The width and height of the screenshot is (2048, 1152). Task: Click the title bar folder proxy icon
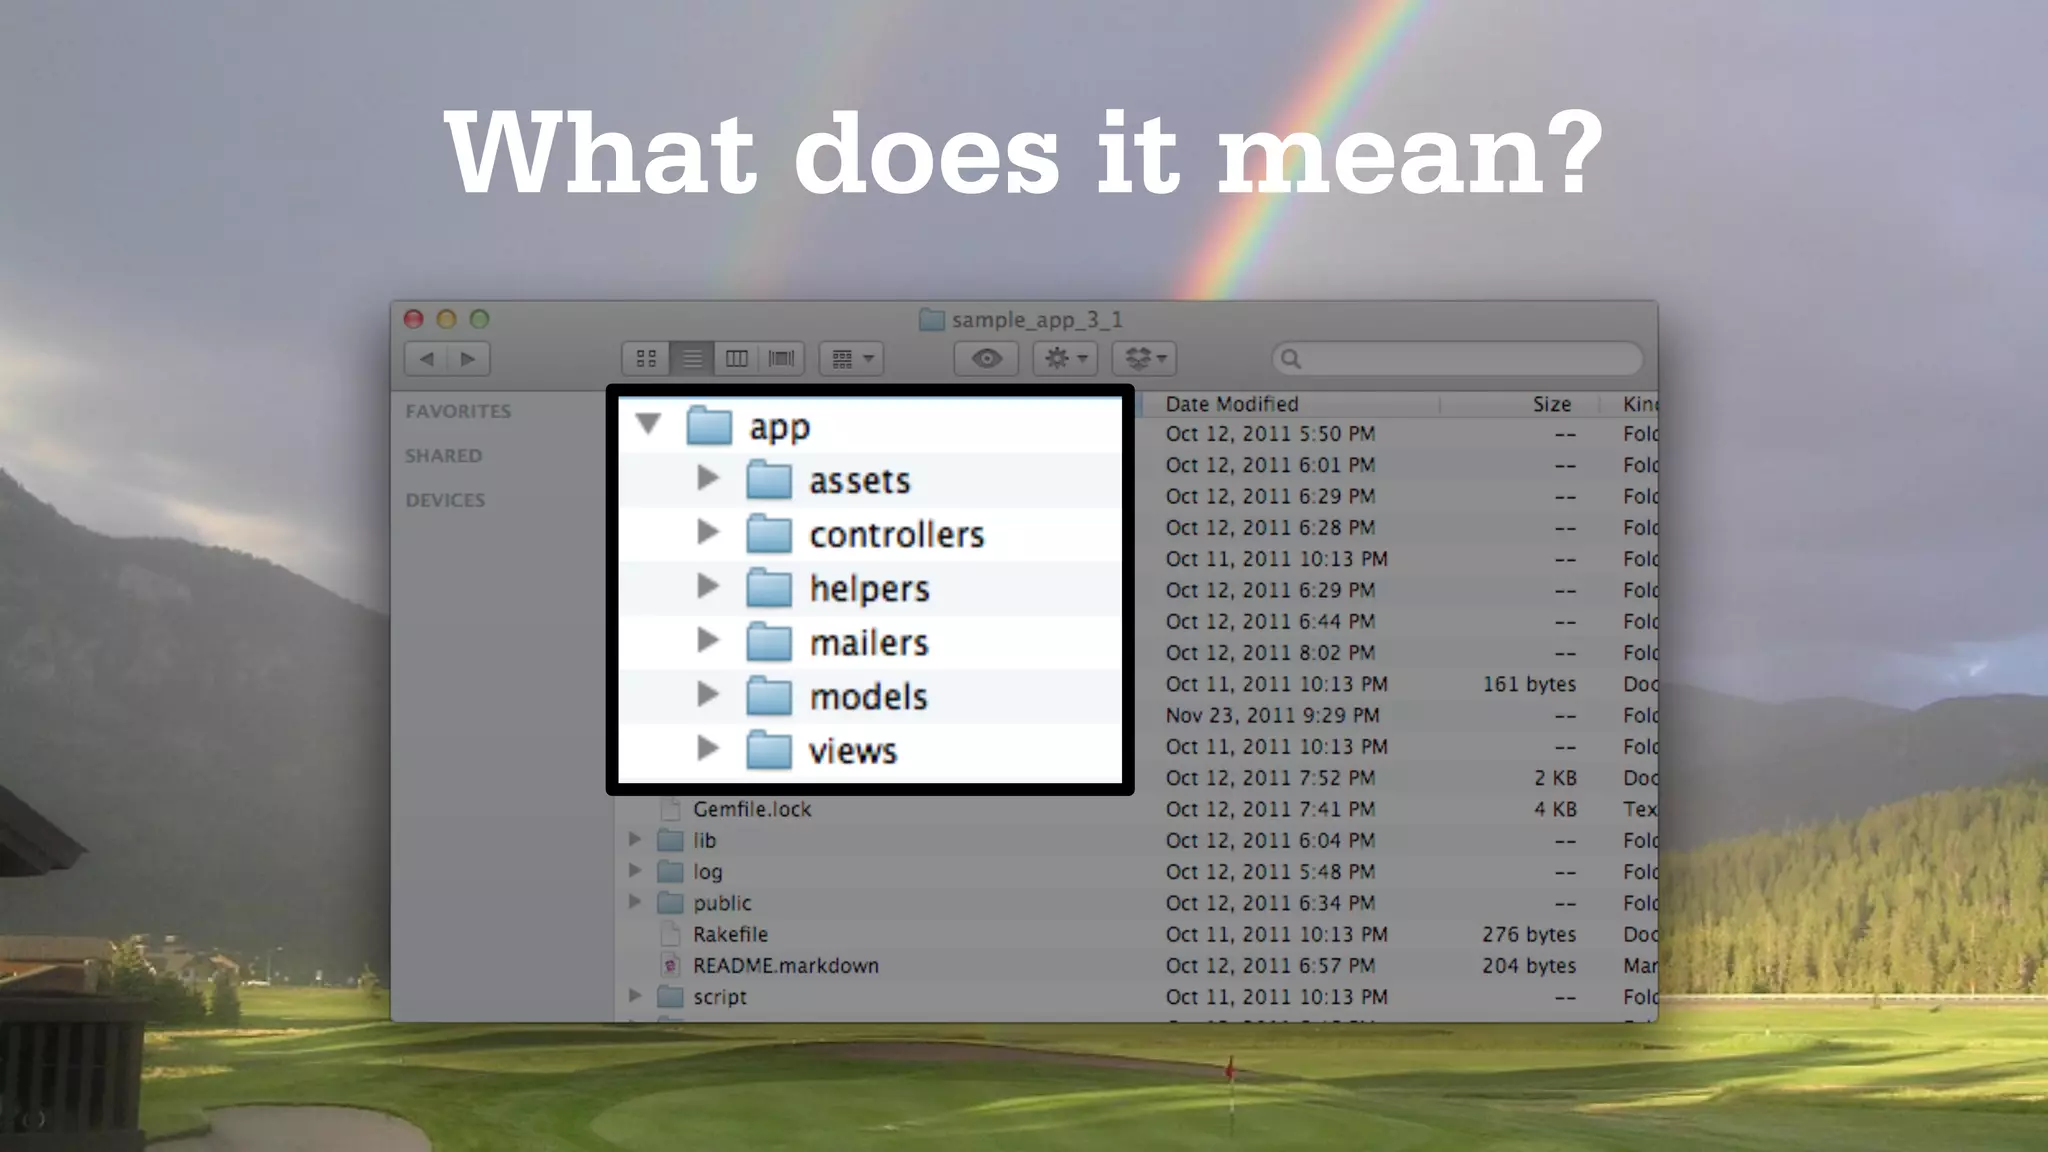point(932,319)
